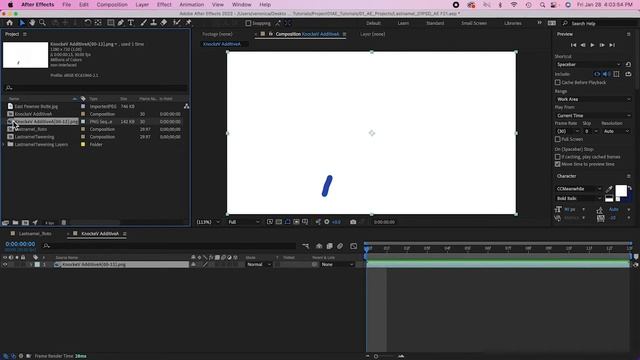640x360 pixels.
Task: Hide the KnockeV Additive layer eye
Action: (x=5, y=264)
